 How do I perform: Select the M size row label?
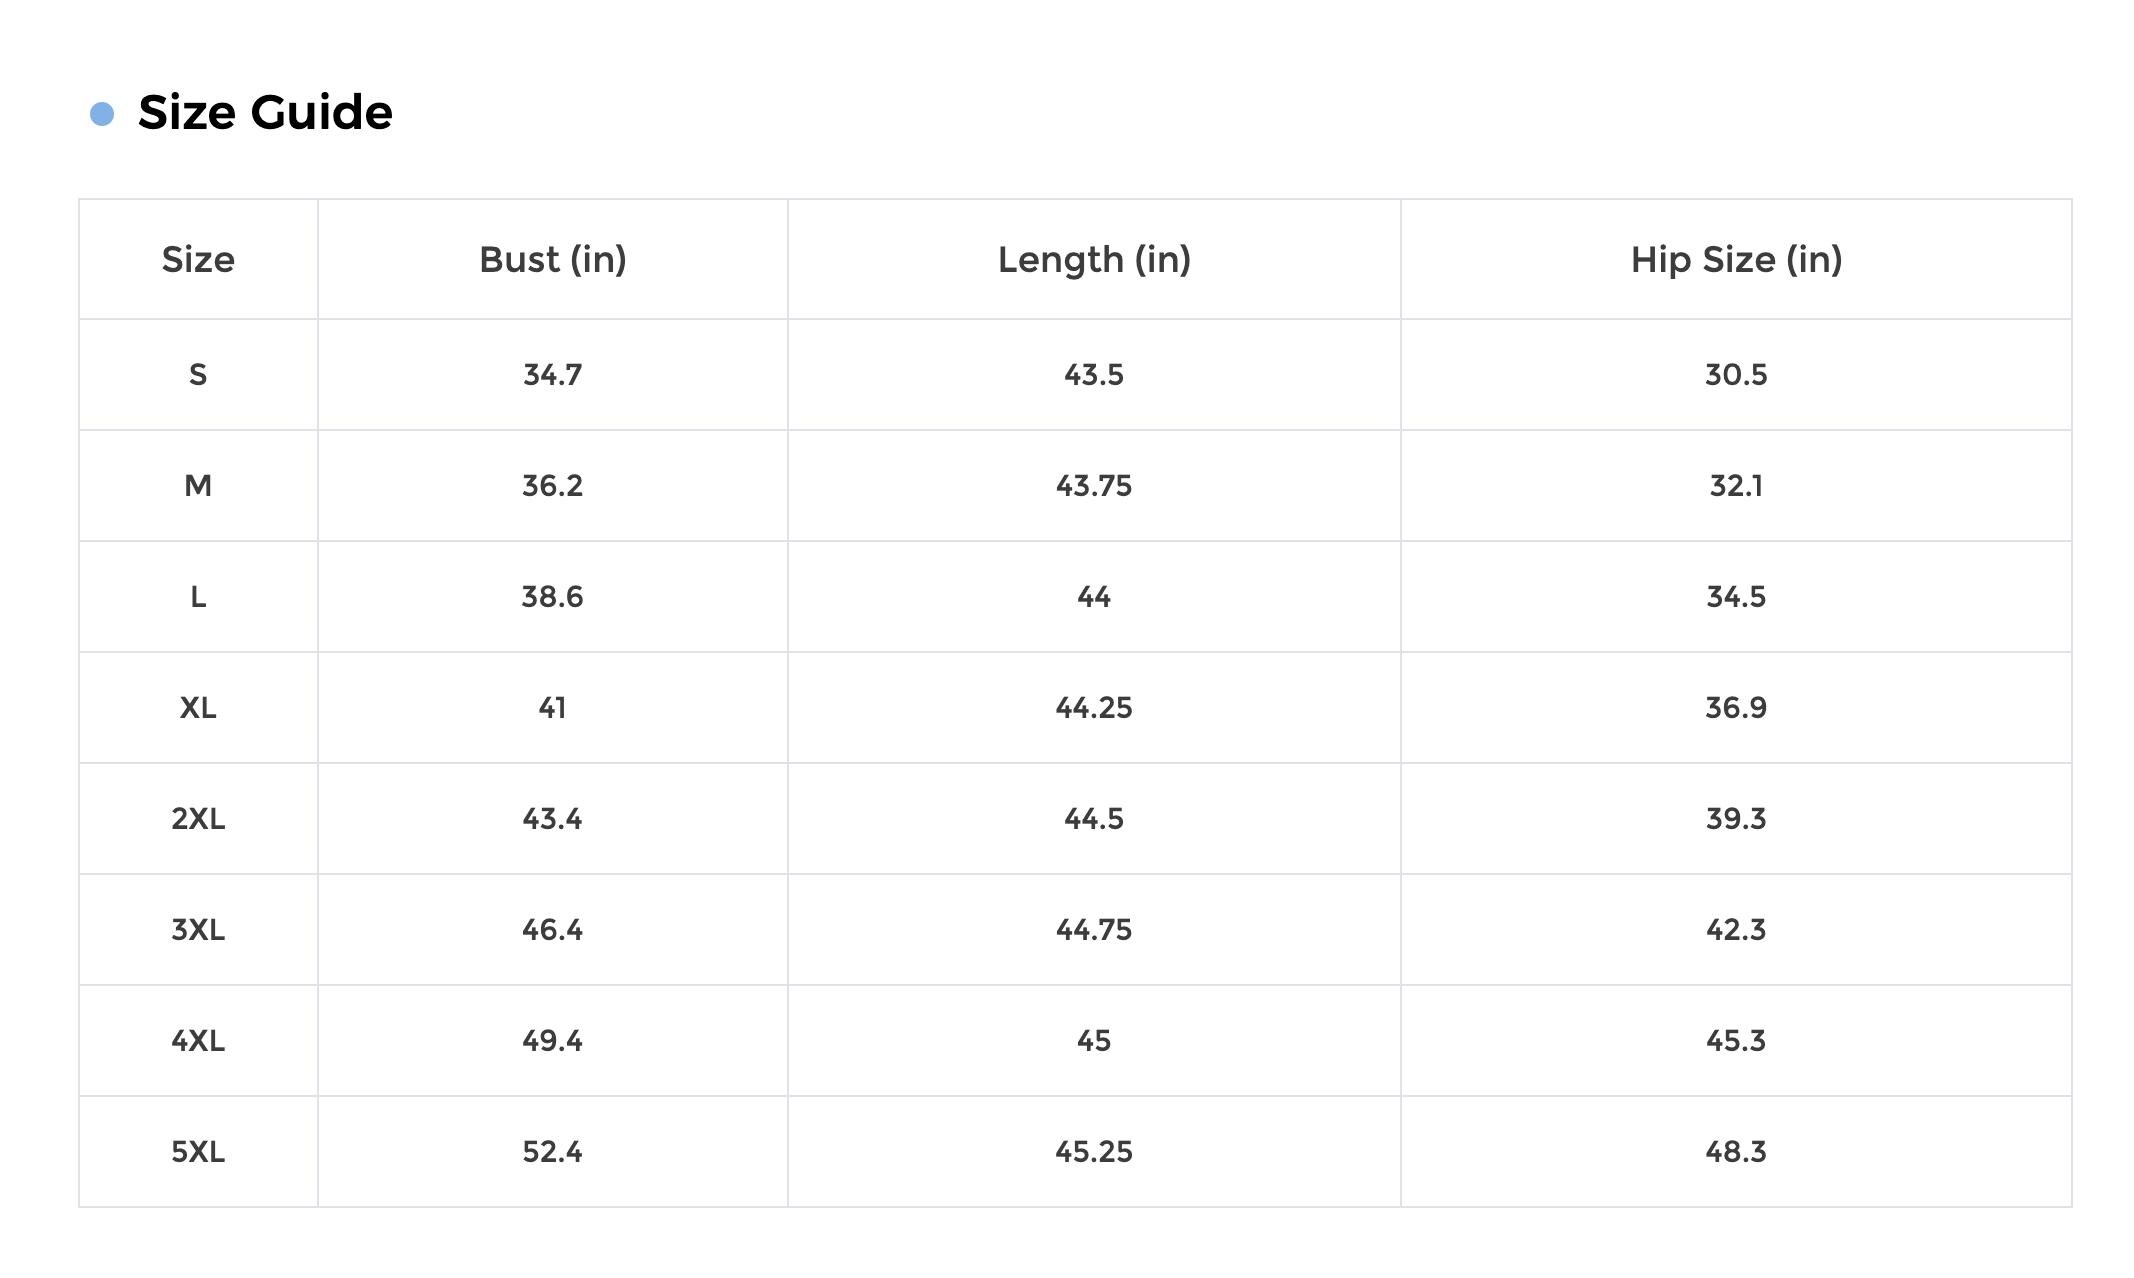(x=198, y=486)
